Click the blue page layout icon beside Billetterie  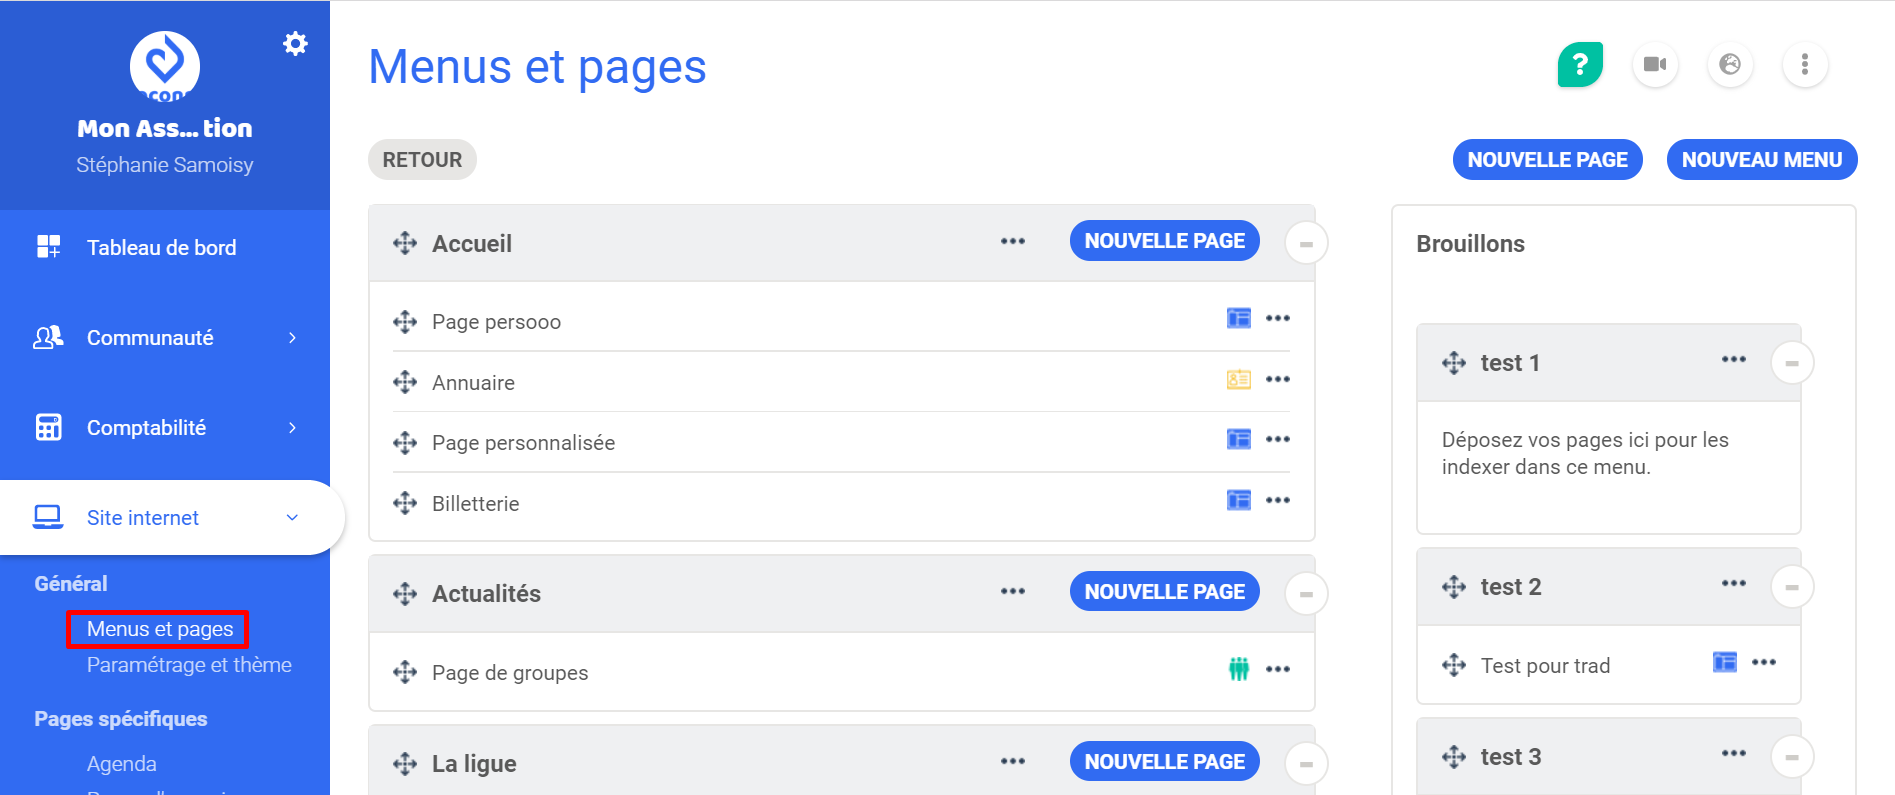1238,500
